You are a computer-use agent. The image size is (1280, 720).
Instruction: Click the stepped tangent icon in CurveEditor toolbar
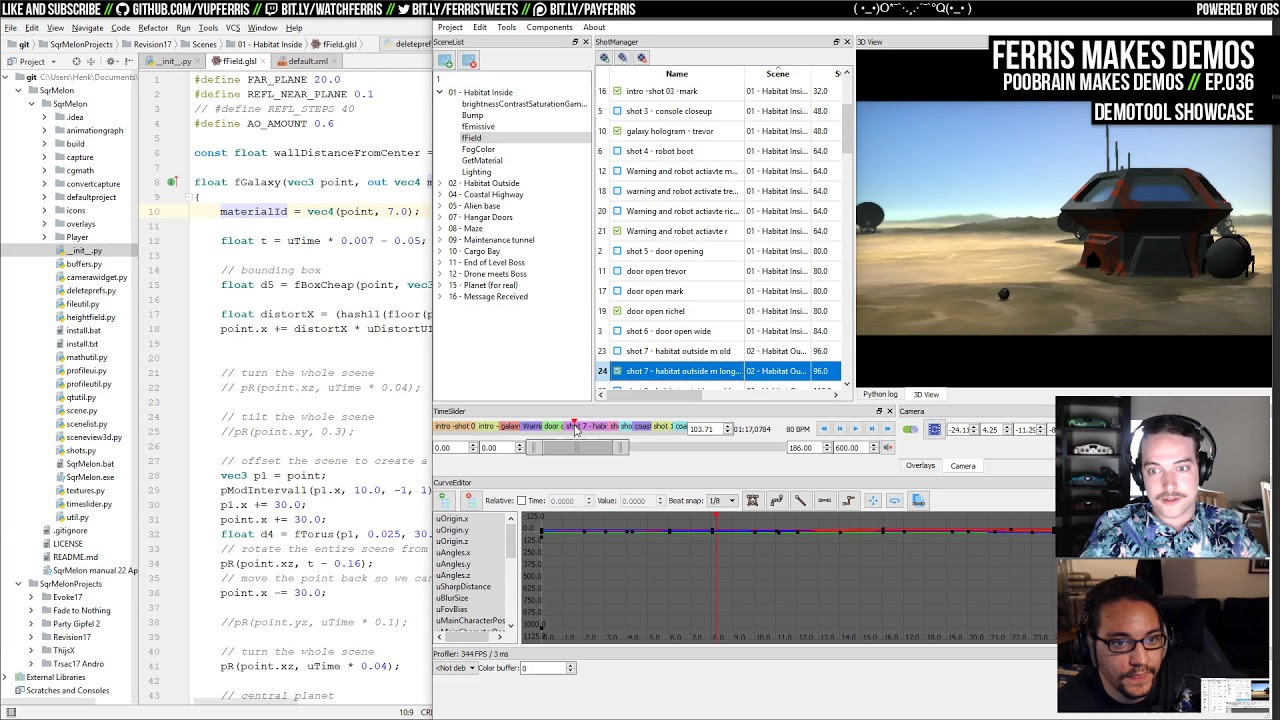[849, 500]
